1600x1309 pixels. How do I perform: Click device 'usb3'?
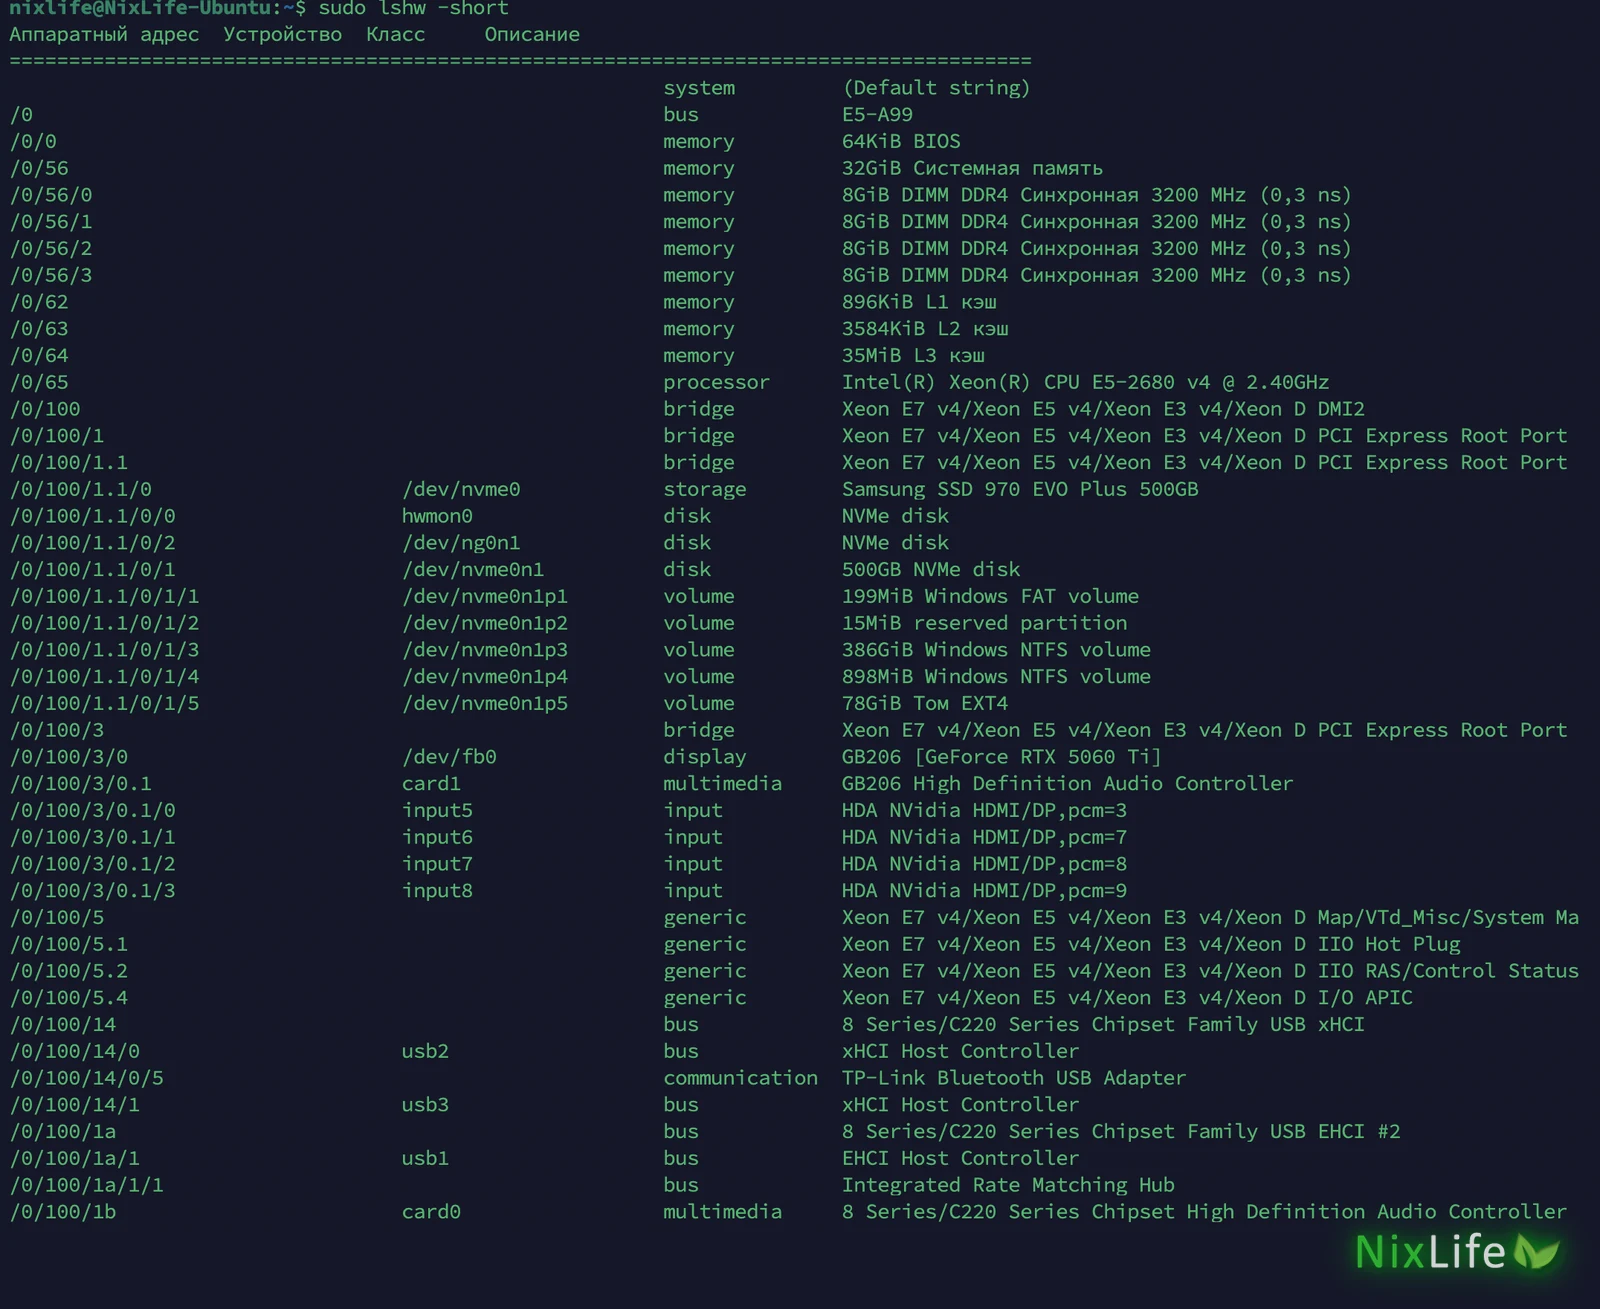tap(425, 1105)
